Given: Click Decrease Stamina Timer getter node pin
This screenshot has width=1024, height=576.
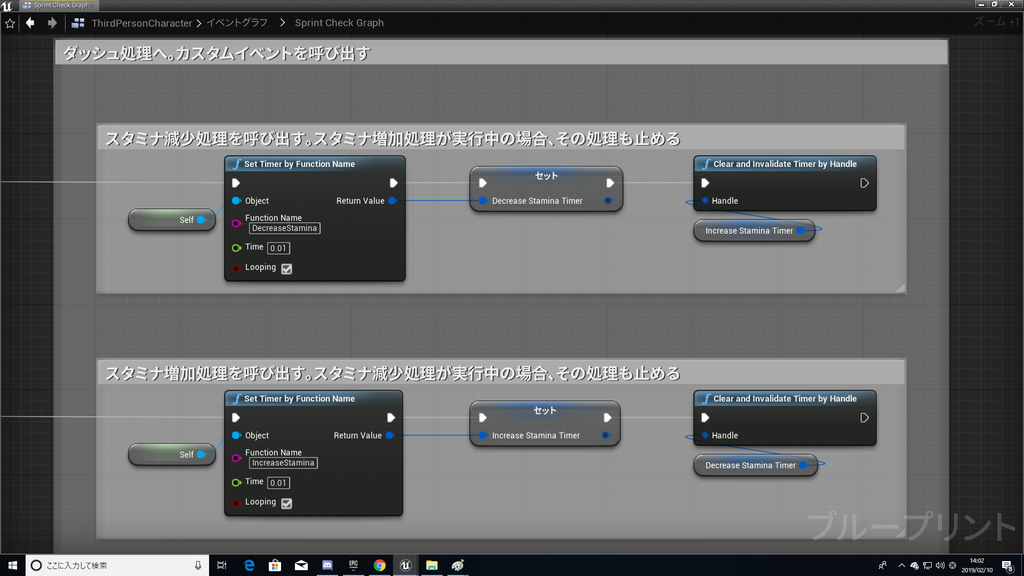Looking at the screenshot, I should 803,465.
